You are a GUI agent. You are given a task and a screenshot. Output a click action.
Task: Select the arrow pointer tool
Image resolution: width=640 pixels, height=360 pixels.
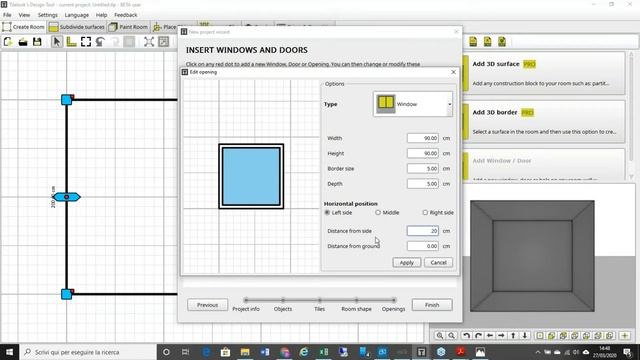[57, 42]
